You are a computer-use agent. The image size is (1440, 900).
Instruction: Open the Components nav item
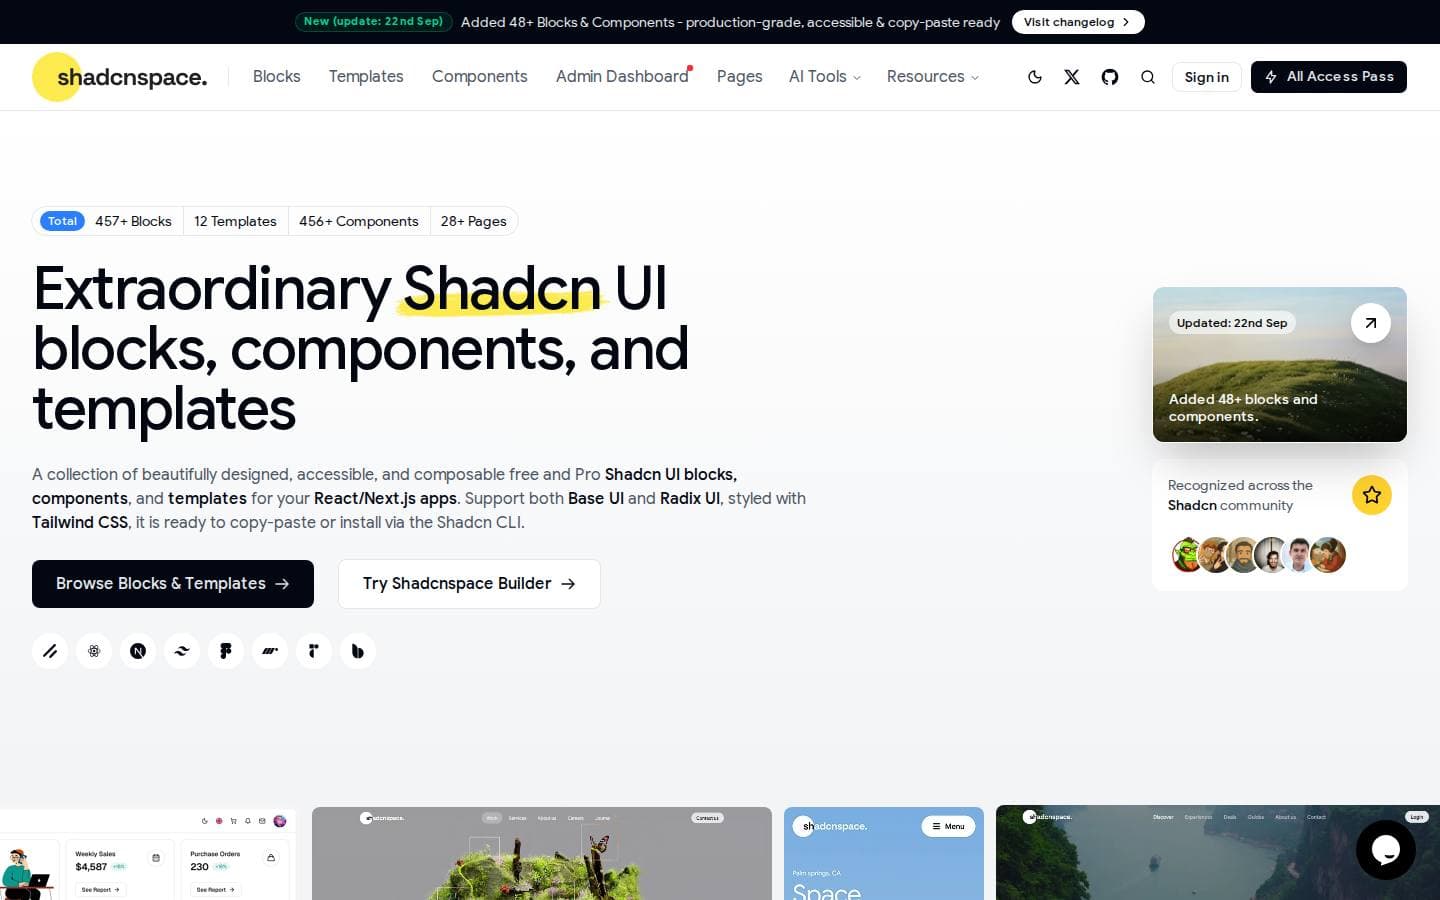point(480,77)
